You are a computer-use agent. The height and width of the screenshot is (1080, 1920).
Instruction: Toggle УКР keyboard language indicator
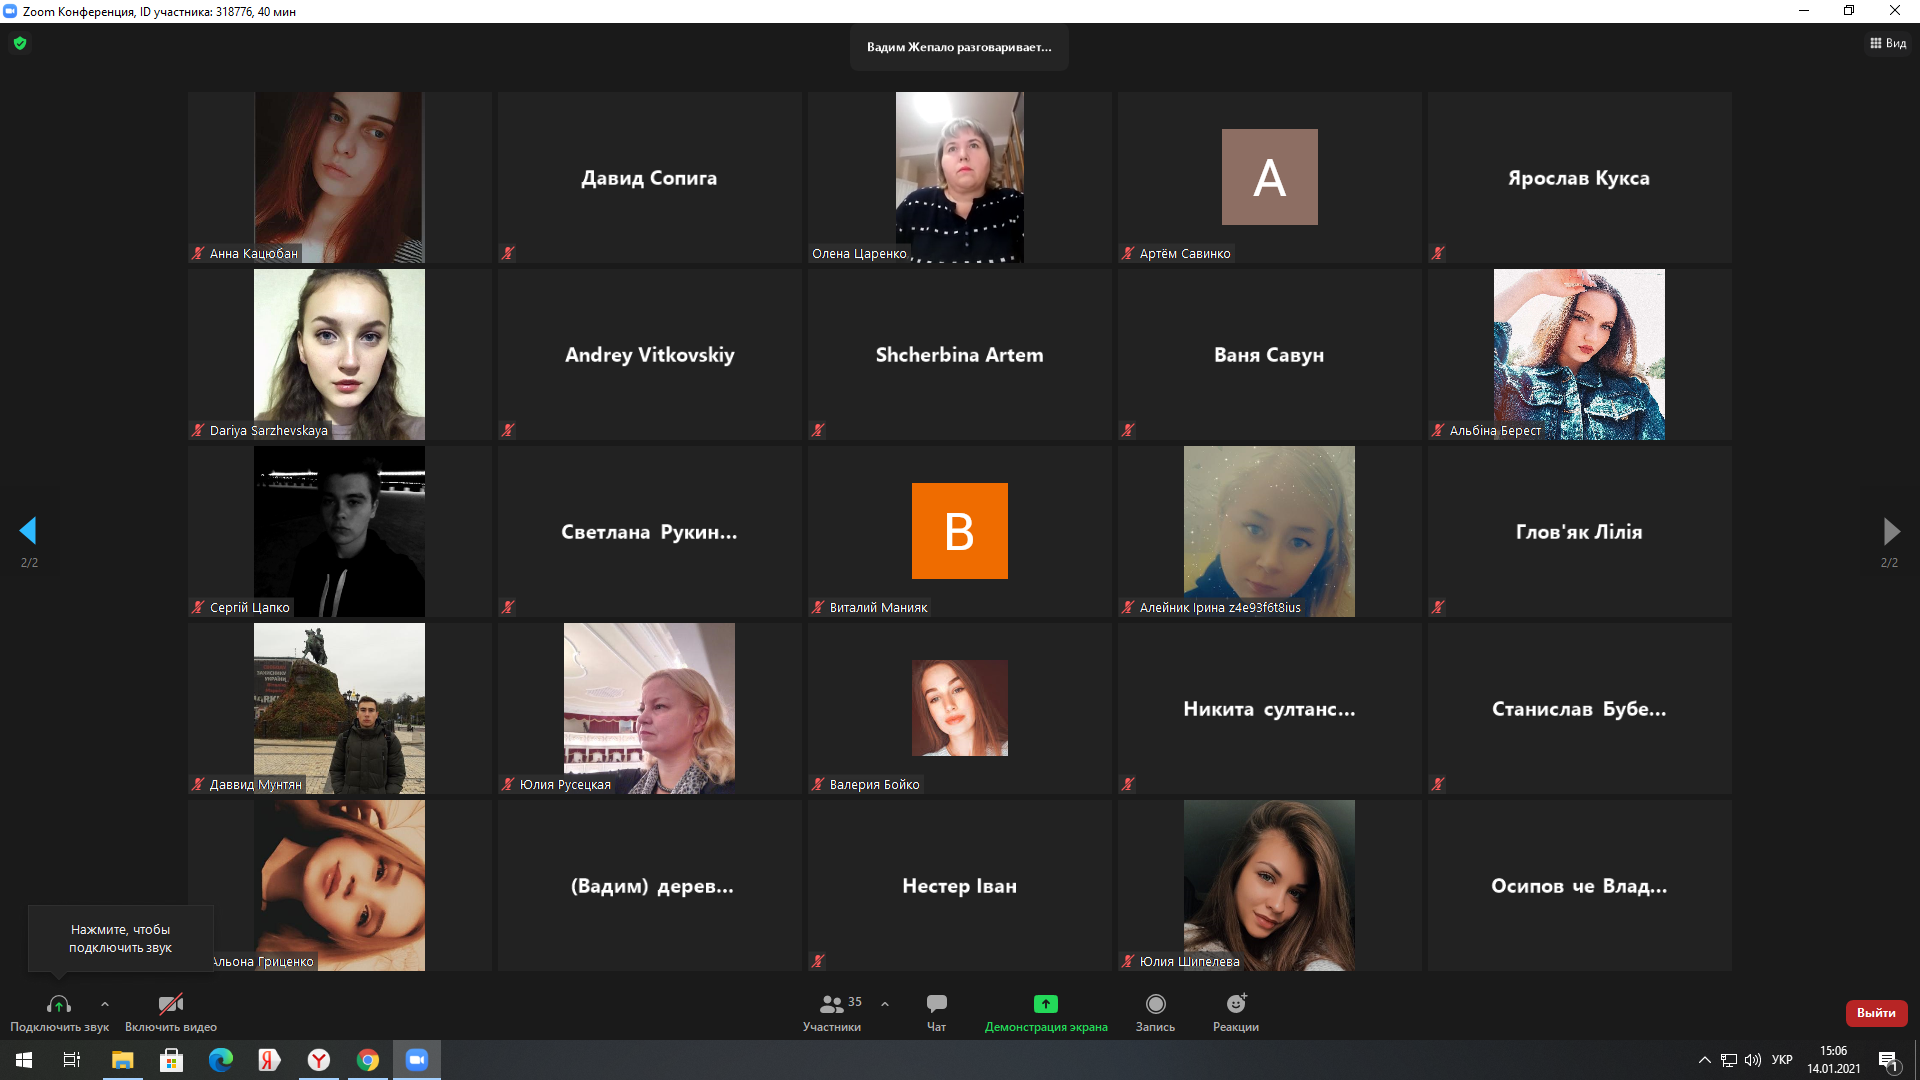(1782, 1060)
